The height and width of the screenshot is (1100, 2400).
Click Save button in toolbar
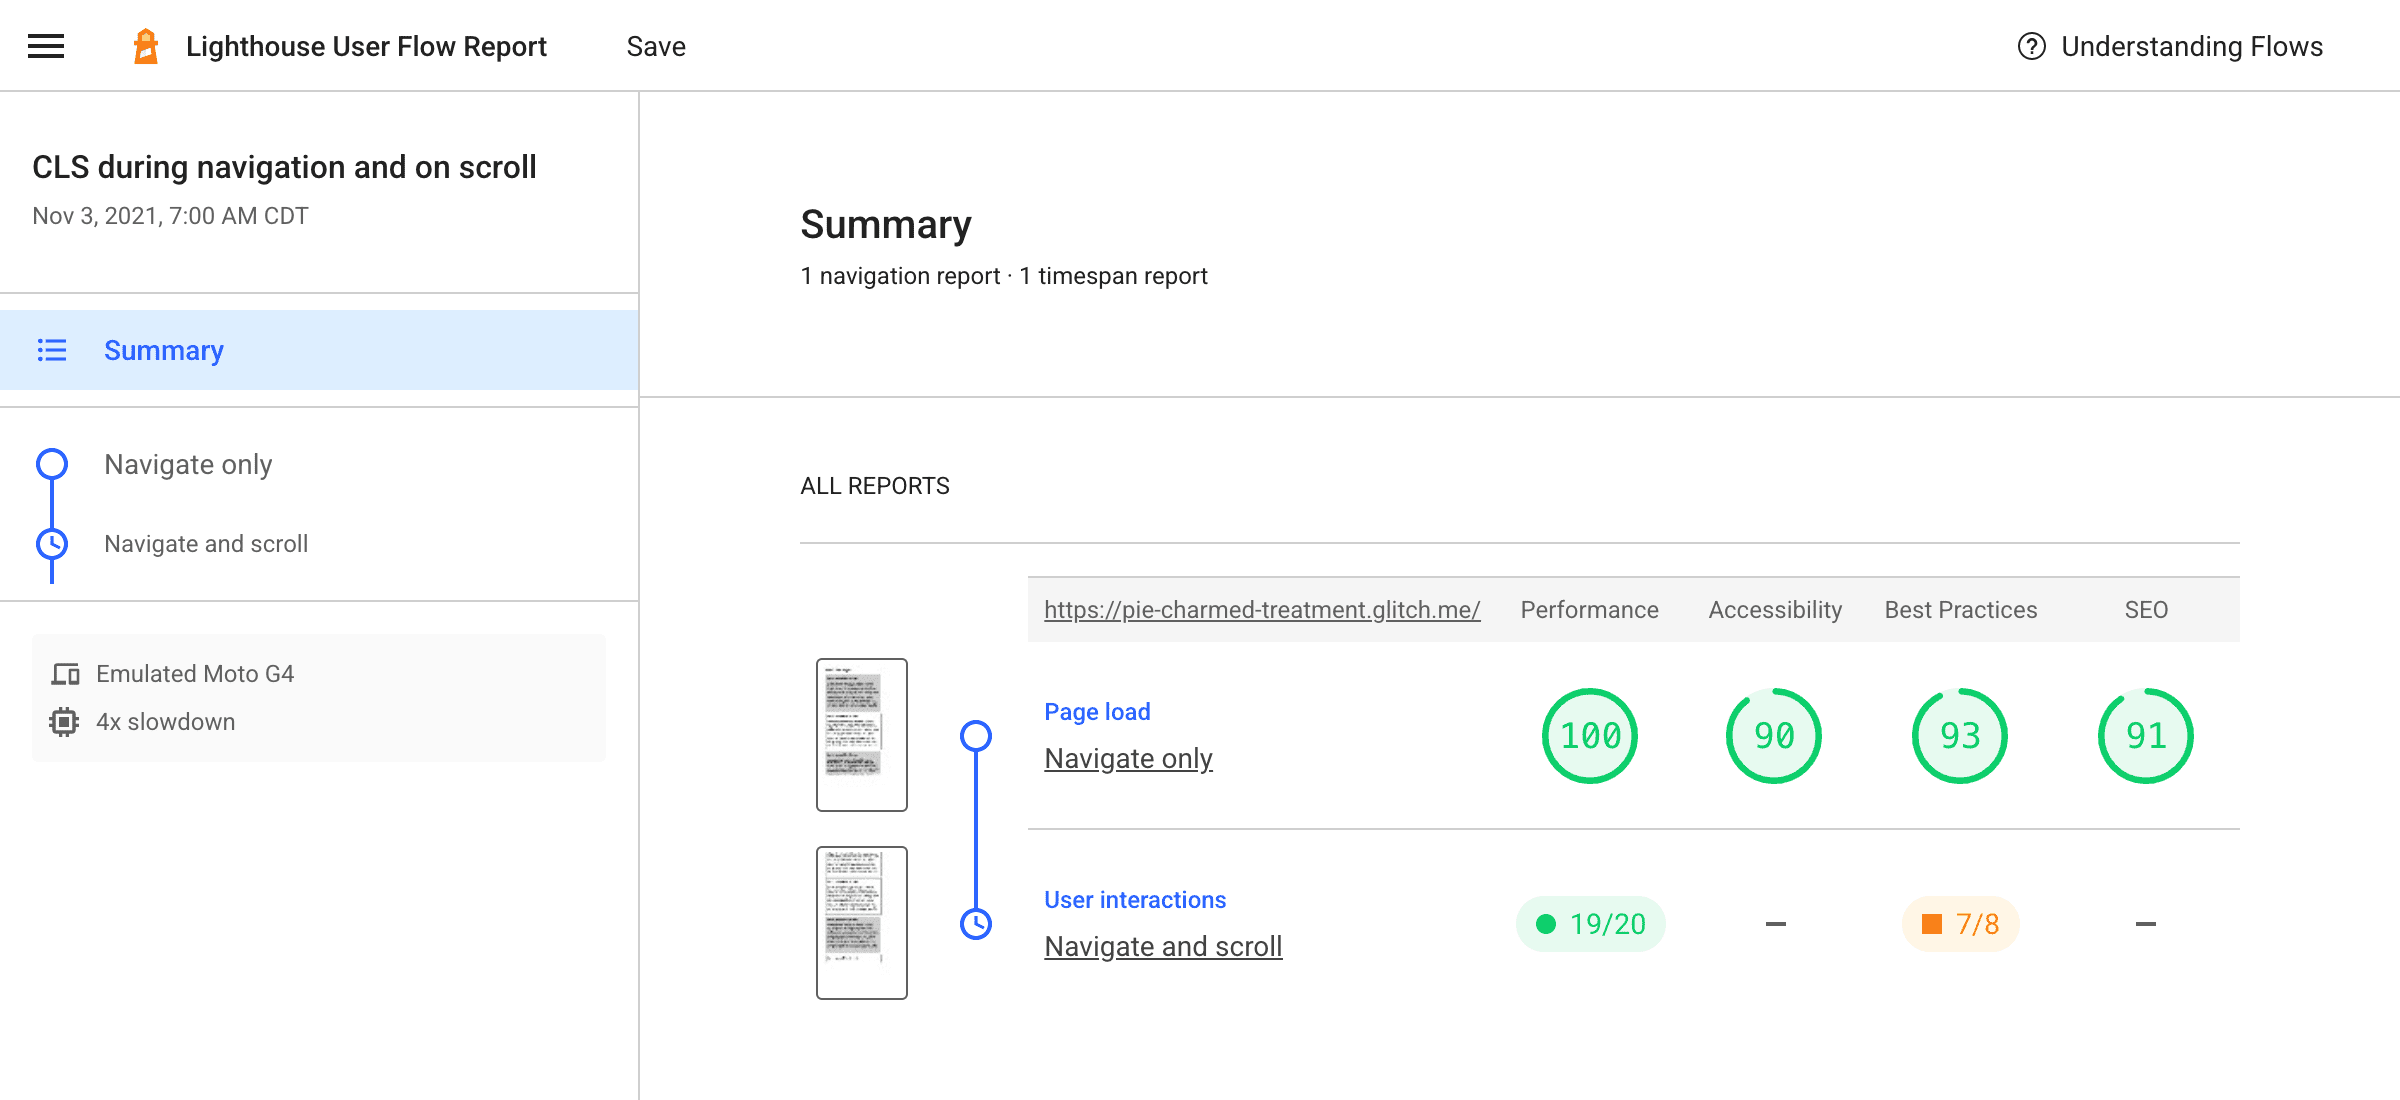pyautogui.click(x=655, y=44)
